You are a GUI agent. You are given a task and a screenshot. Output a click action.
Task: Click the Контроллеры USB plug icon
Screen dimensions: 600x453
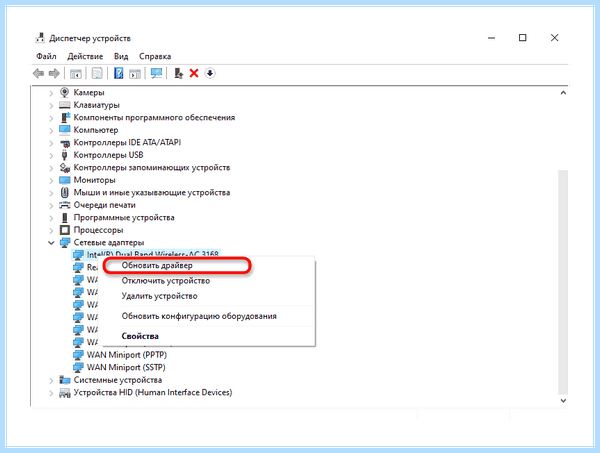[65, 155]
